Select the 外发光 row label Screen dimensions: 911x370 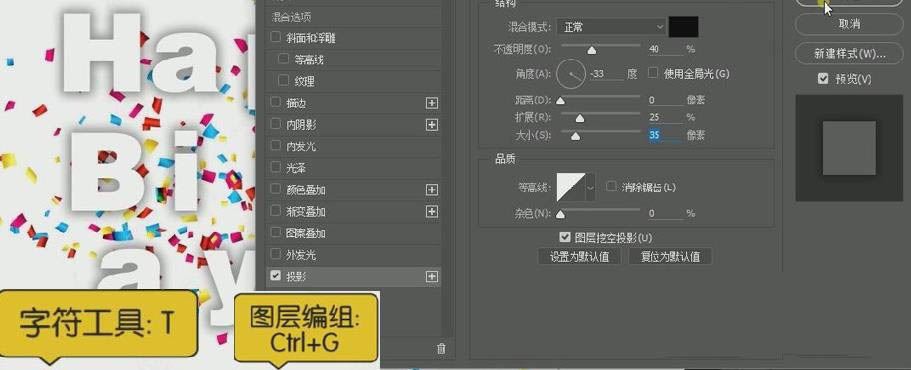[x=301, y=255]
